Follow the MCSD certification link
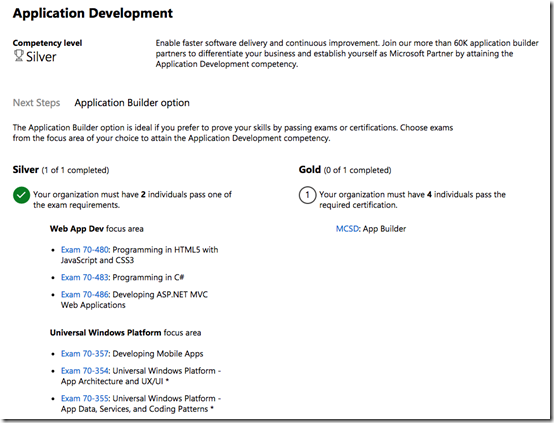This screenshot has width=554, height=423. [x=347, y=229]
